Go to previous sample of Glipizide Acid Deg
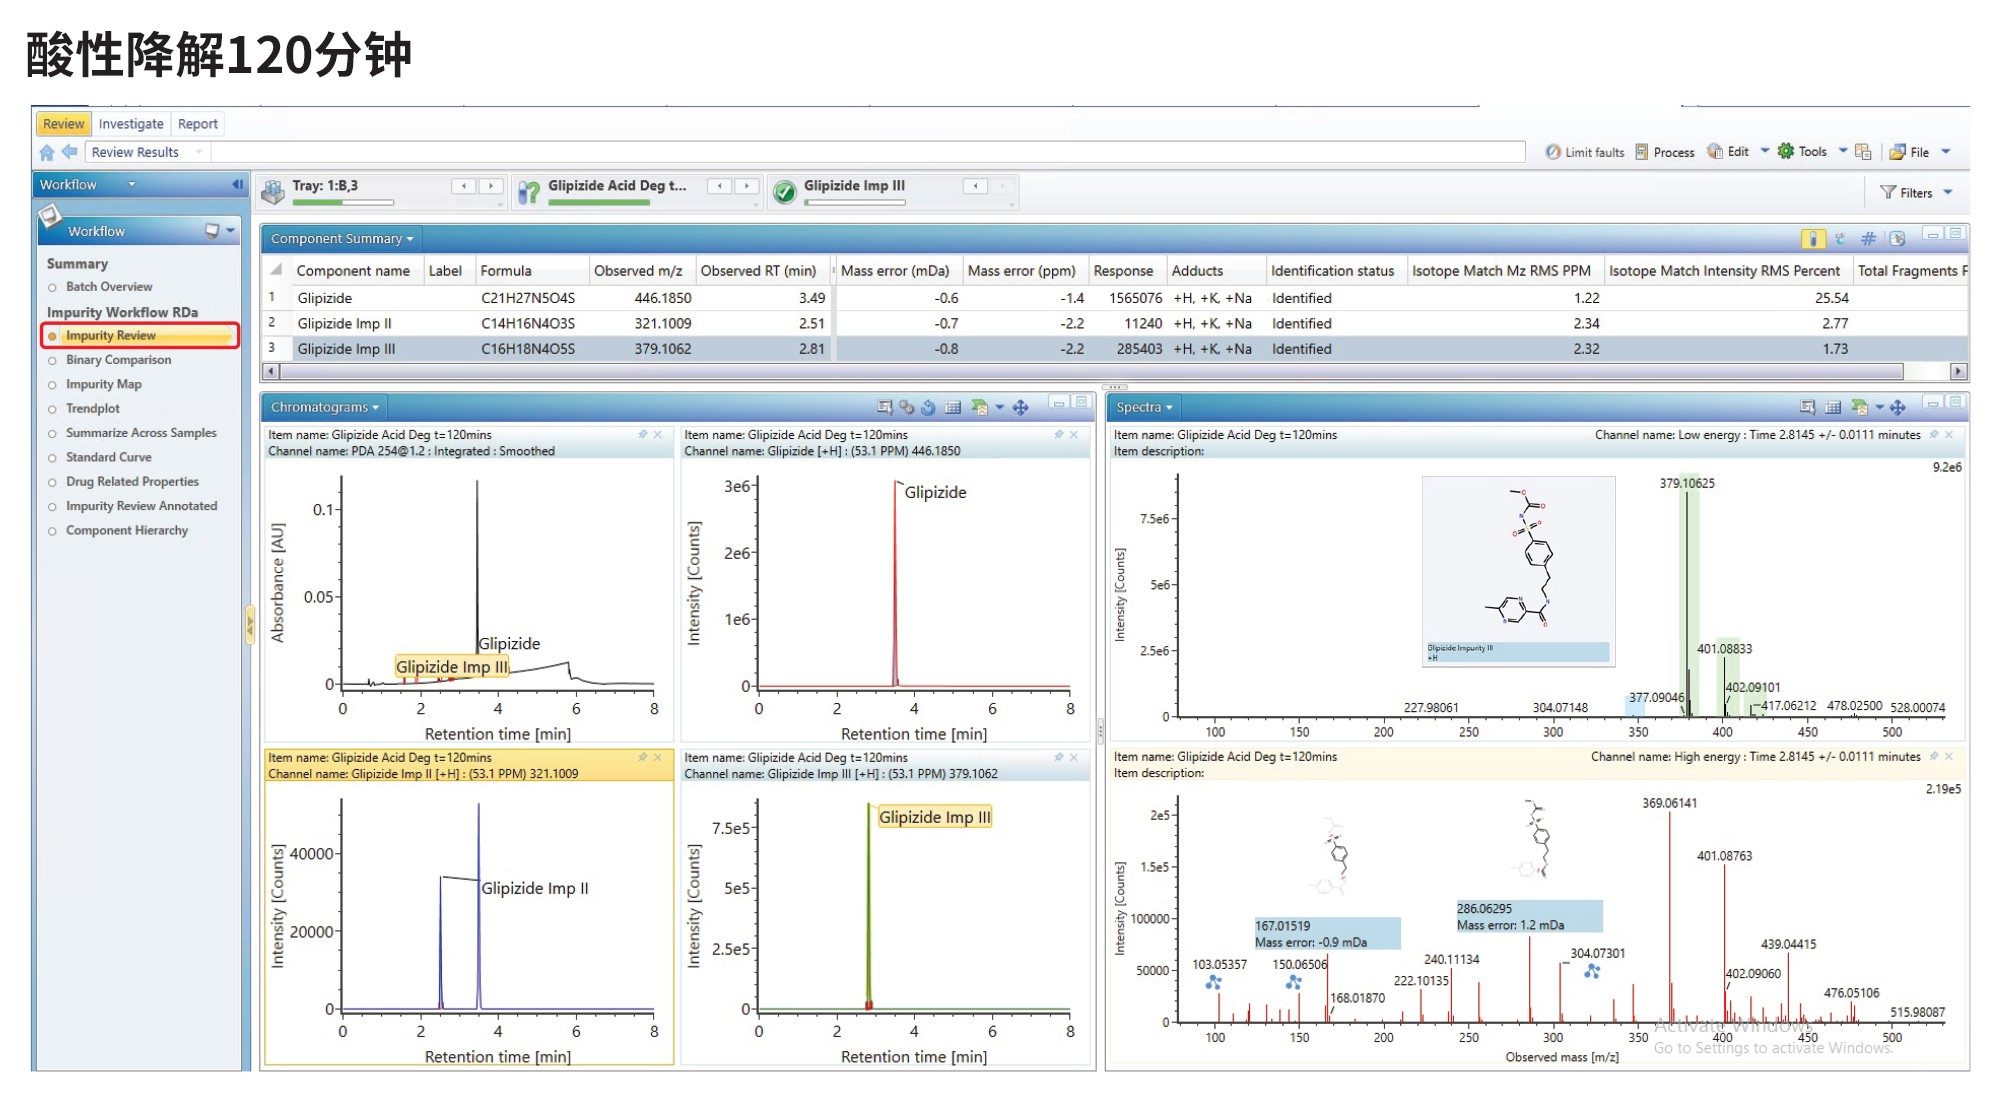 point(719,186)
